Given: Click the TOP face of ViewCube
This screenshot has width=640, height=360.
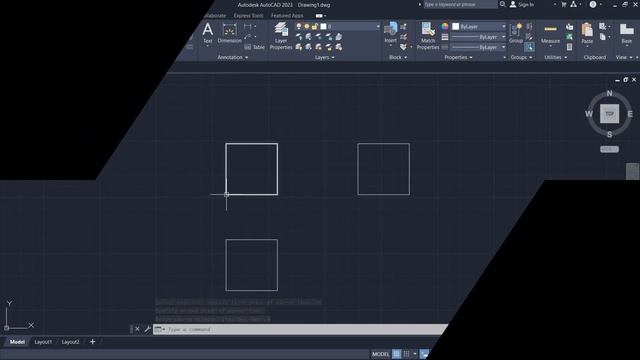Looking at the screenshot, I should tap(609, 113).
